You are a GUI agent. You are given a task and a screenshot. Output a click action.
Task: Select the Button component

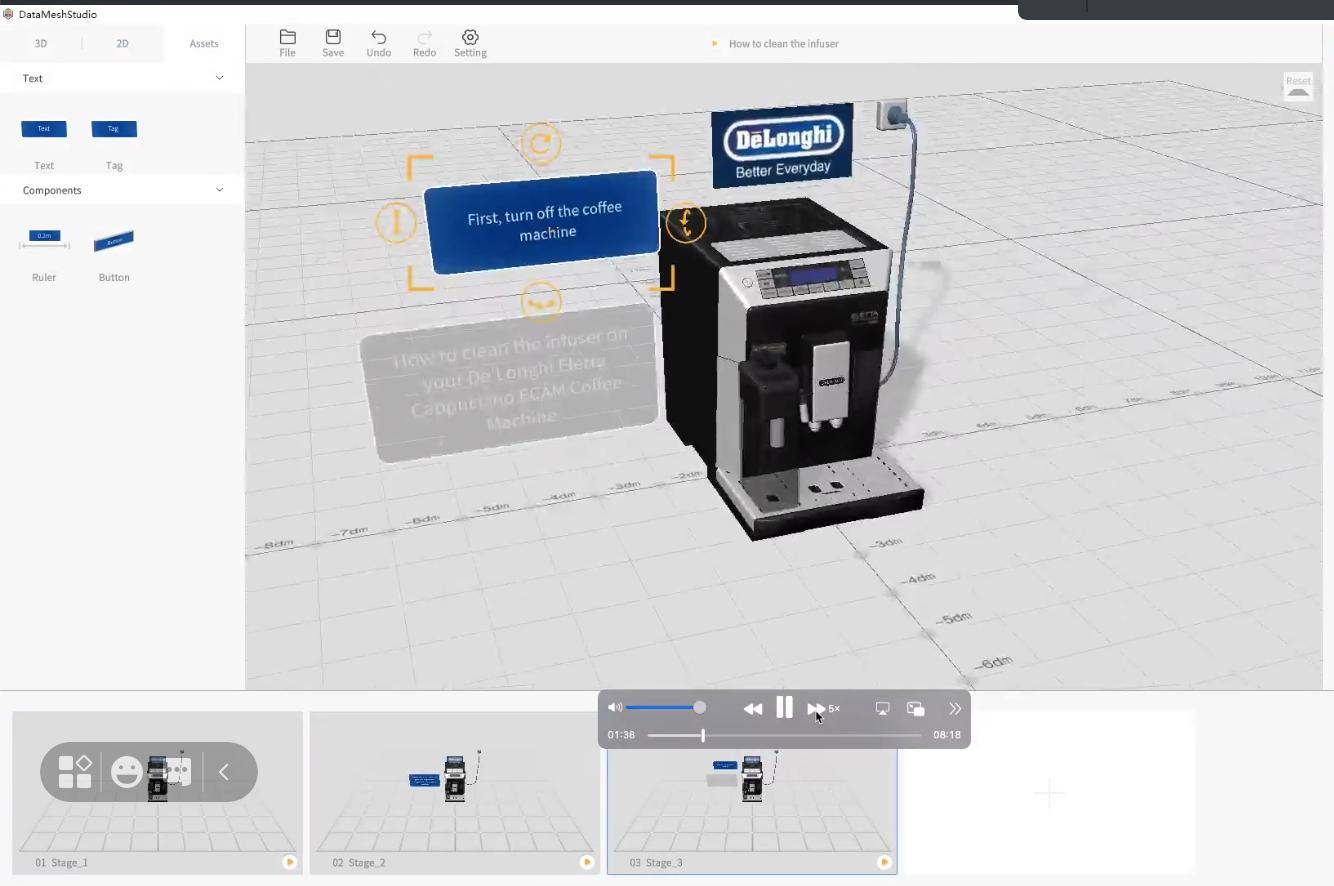(114, 241)
